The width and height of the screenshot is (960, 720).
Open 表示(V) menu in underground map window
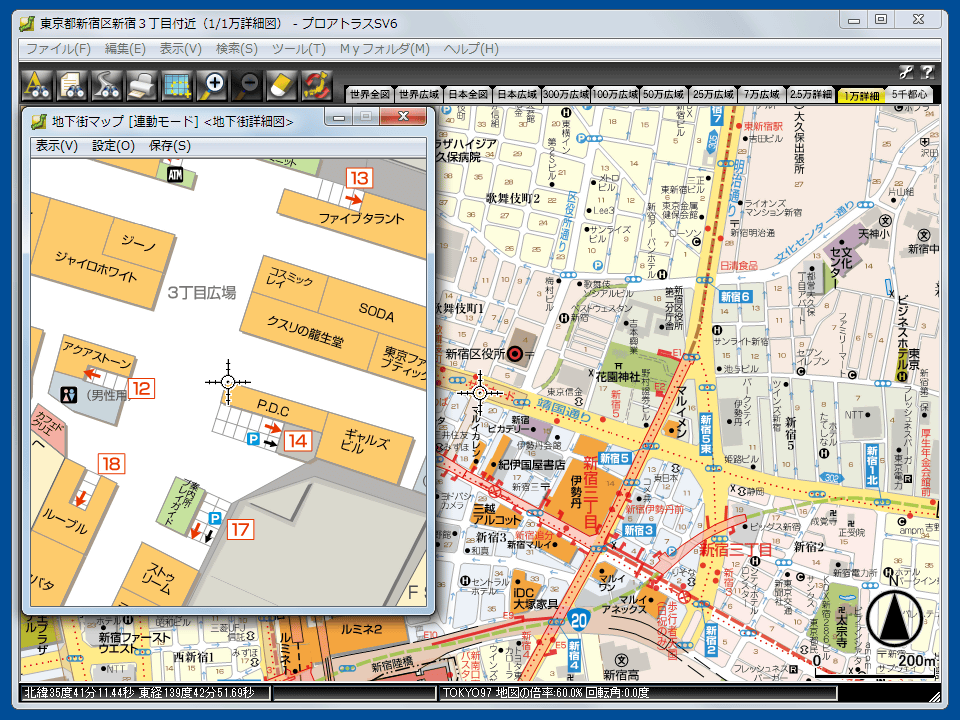(x=56, y=146)
